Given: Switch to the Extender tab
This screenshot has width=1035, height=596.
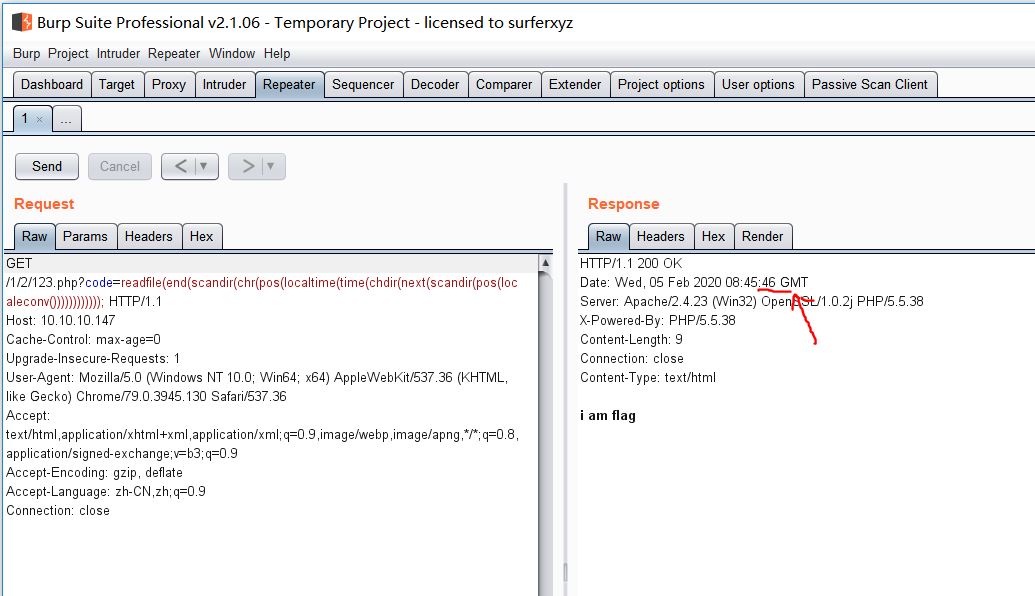Looking at the screenshot, I should pyautogui.click(x=575, y=84).
